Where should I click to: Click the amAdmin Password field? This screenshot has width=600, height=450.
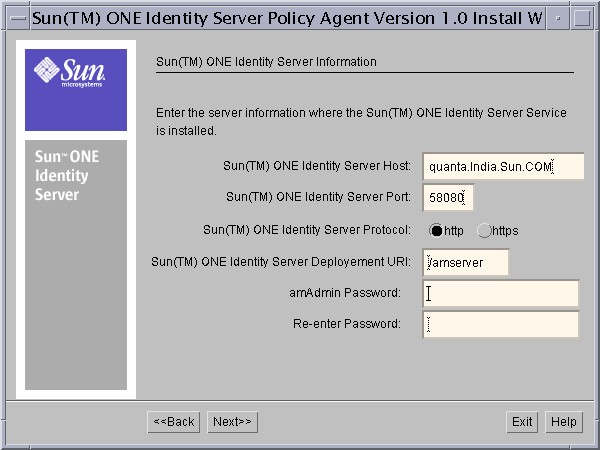pos(501,293)
